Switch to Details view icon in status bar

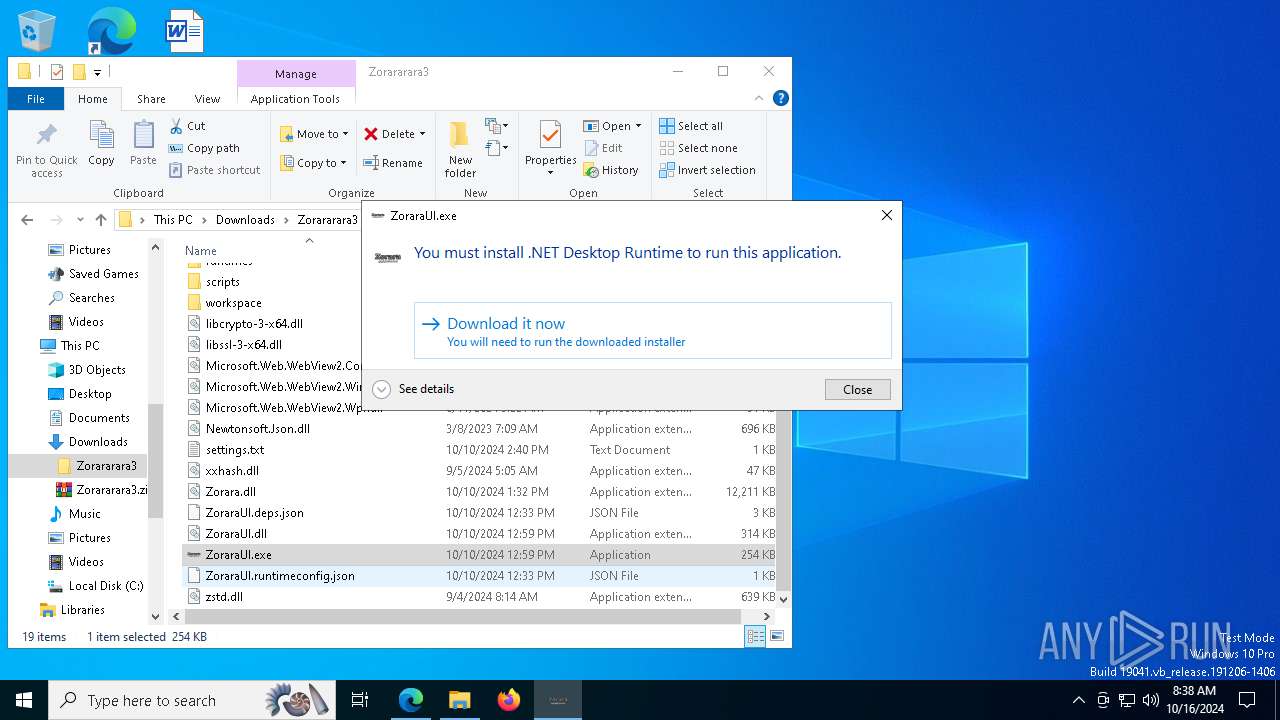[x=756, y=636]
